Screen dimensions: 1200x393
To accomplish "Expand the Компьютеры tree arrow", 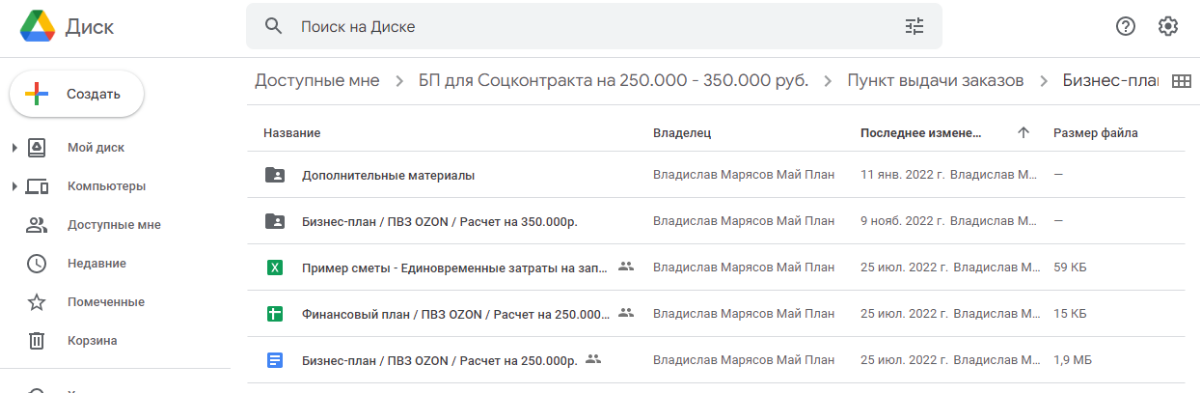I will point(14,186).
